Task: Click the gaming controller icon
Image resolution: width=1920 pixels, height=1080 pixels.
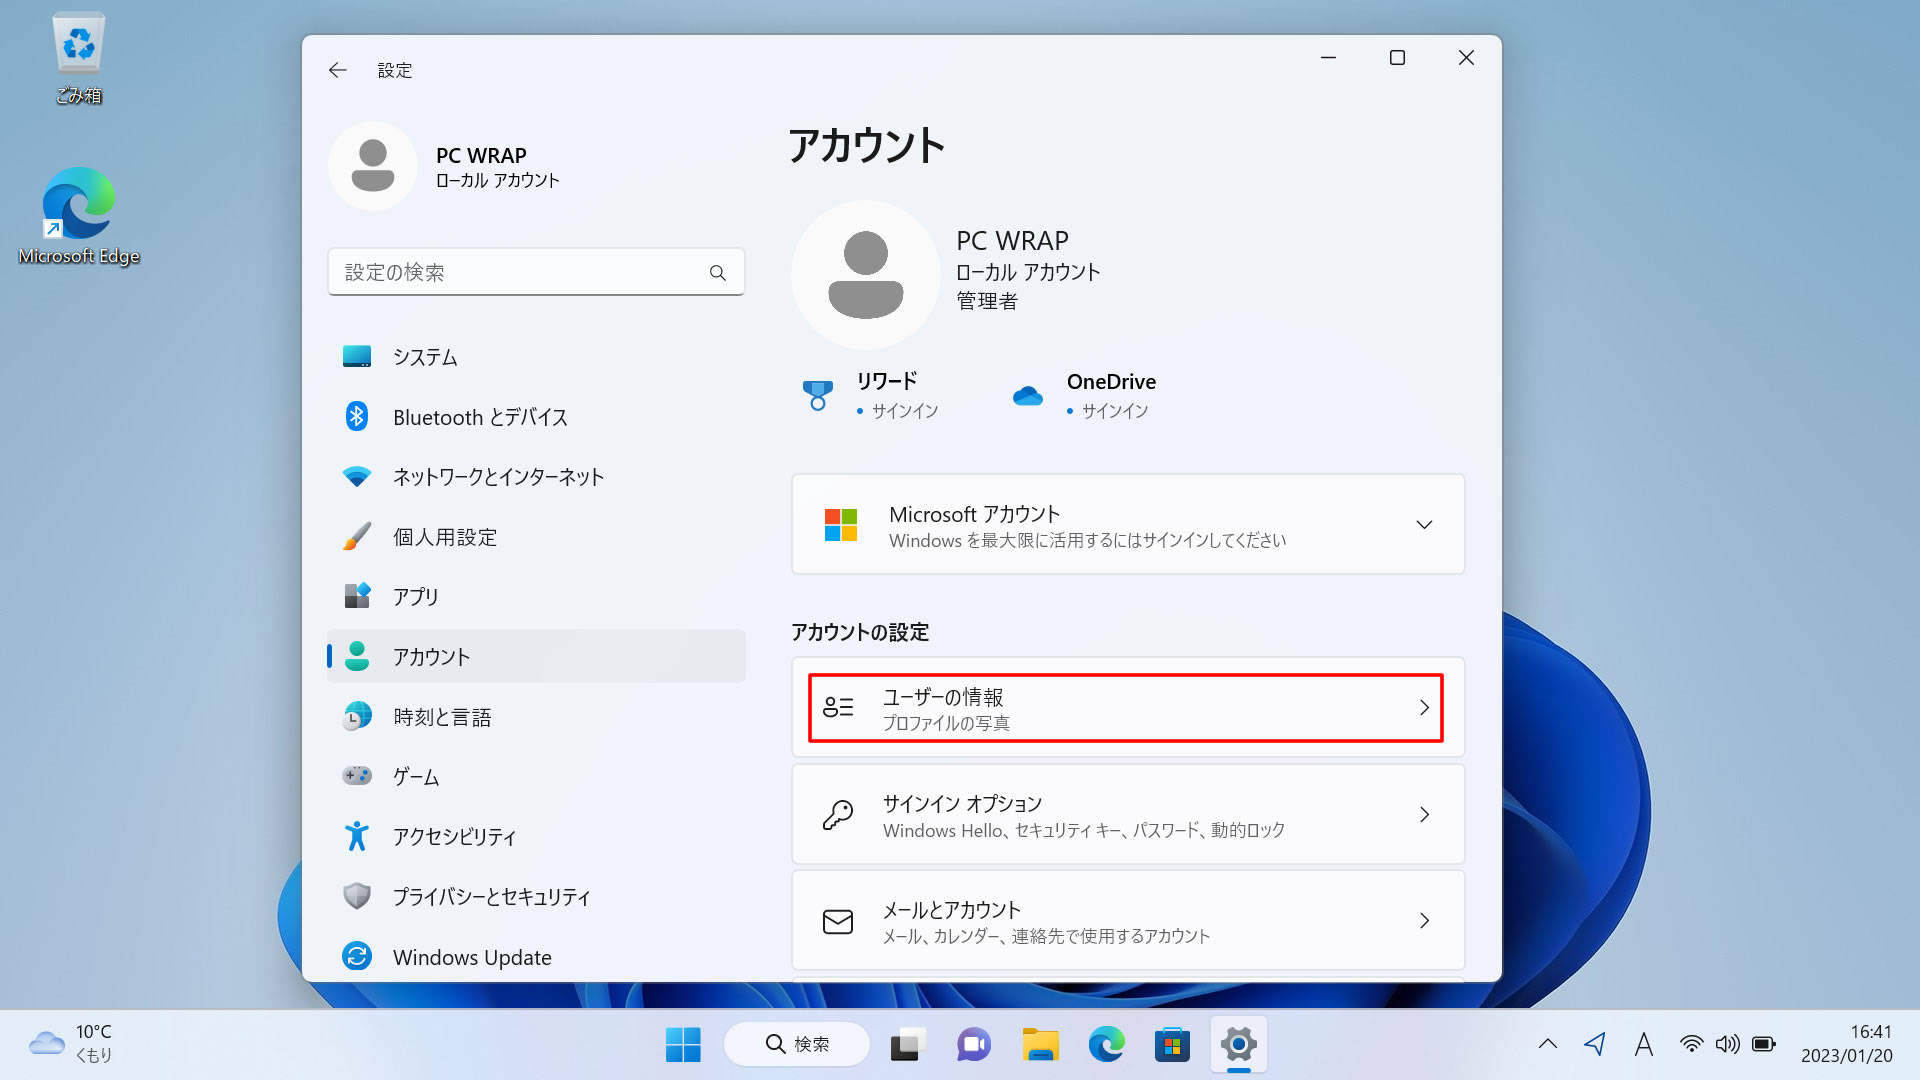Action: point(357,776)
